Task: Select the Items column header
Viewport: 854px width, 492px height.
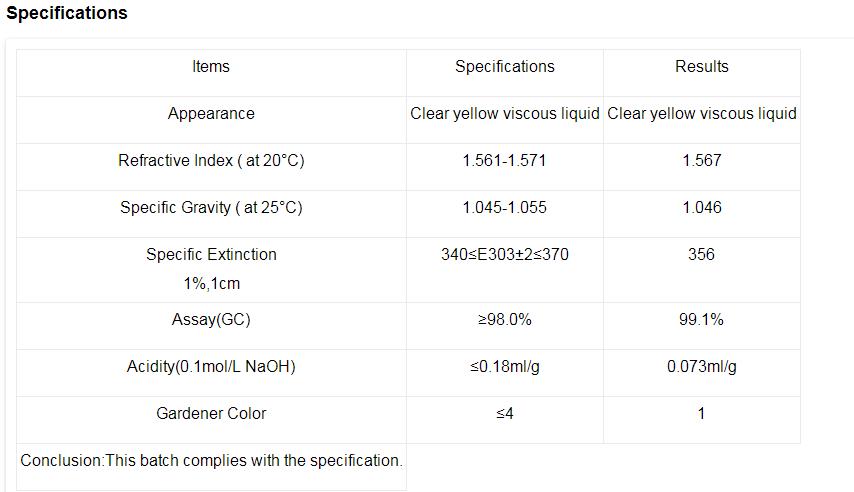Action: (211, 67)
